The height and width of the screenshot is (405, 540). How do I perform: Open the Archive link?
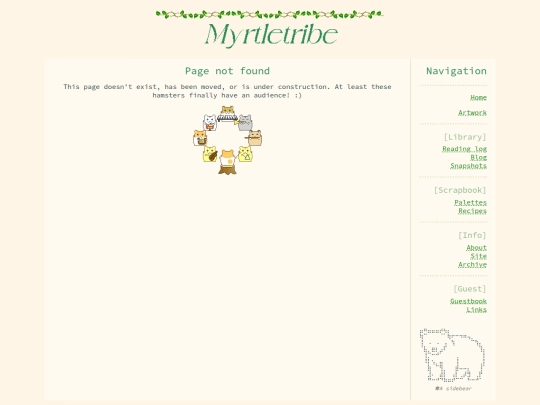tap(472, 264)
